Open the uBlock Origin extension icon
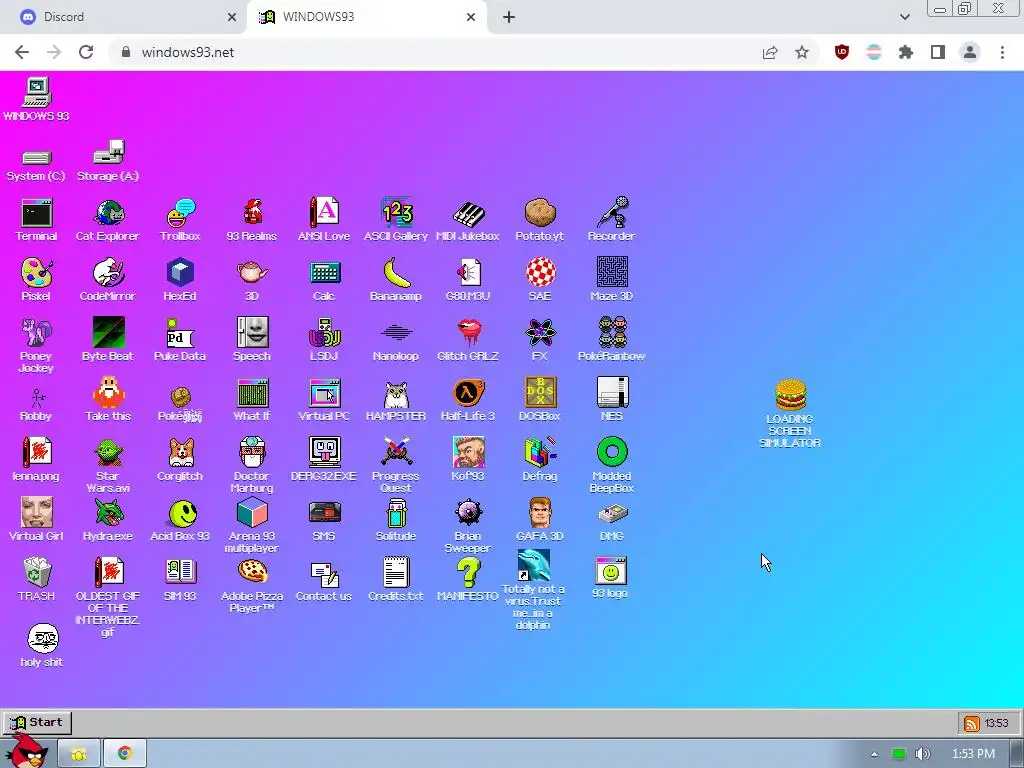Viewport: 1024px width, 768px height. [x=842, y=52]
